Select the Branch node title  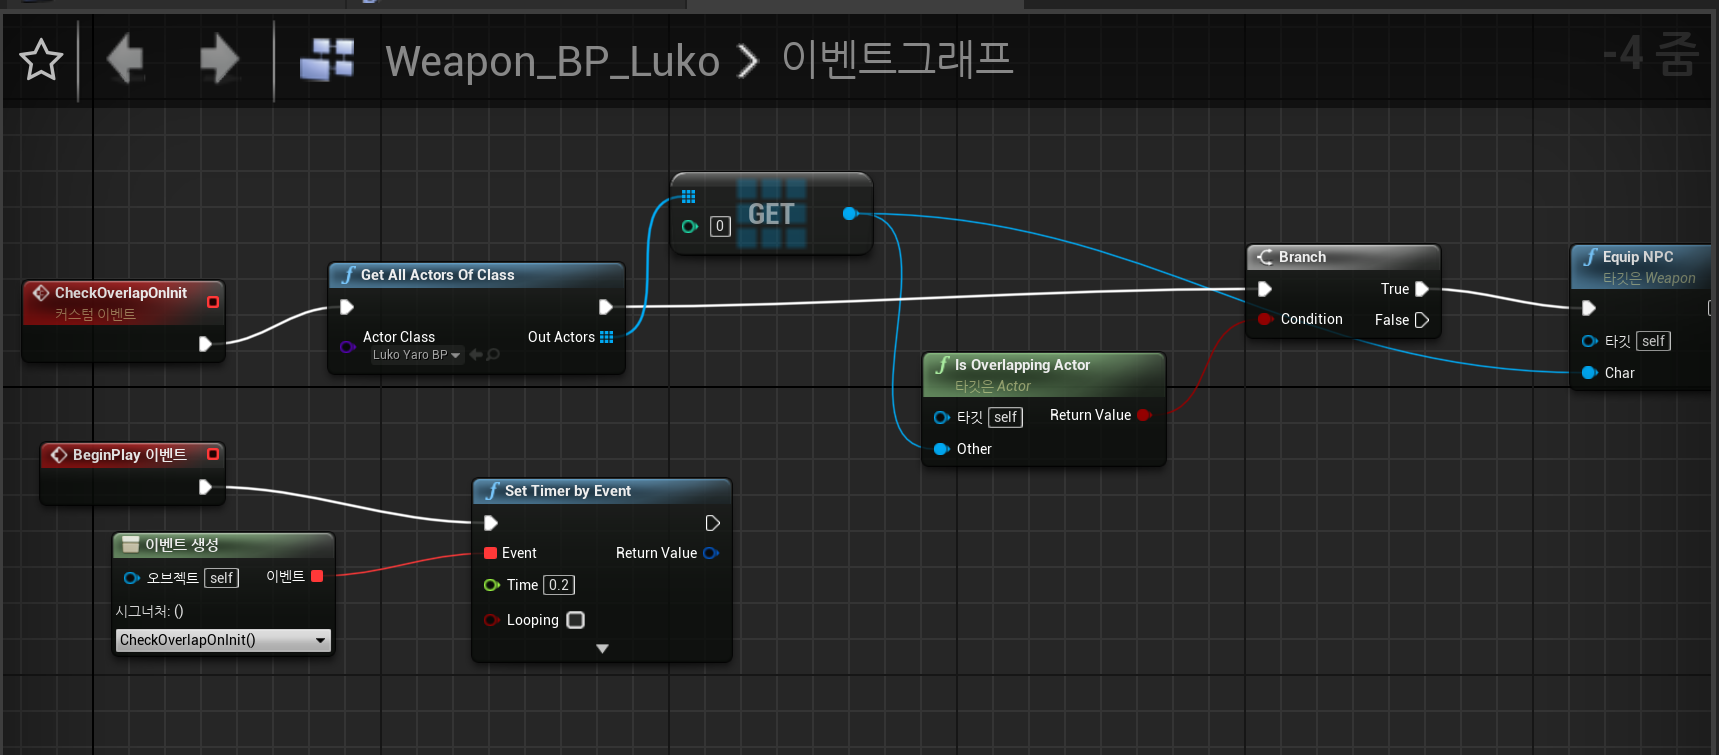click(x=1302, y=257)
